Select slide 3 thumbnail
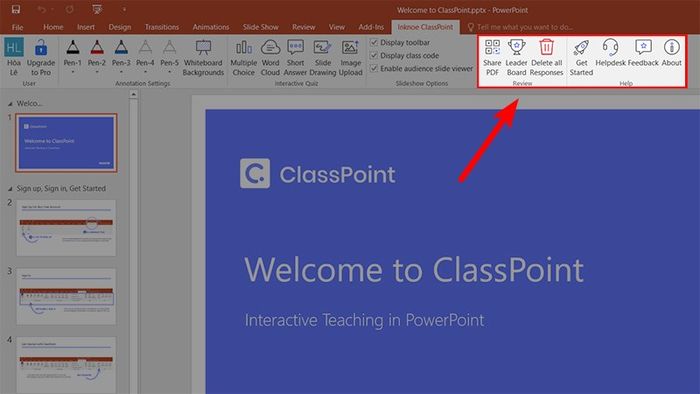This screenshot has width=700, height=394. click(67, 296)
